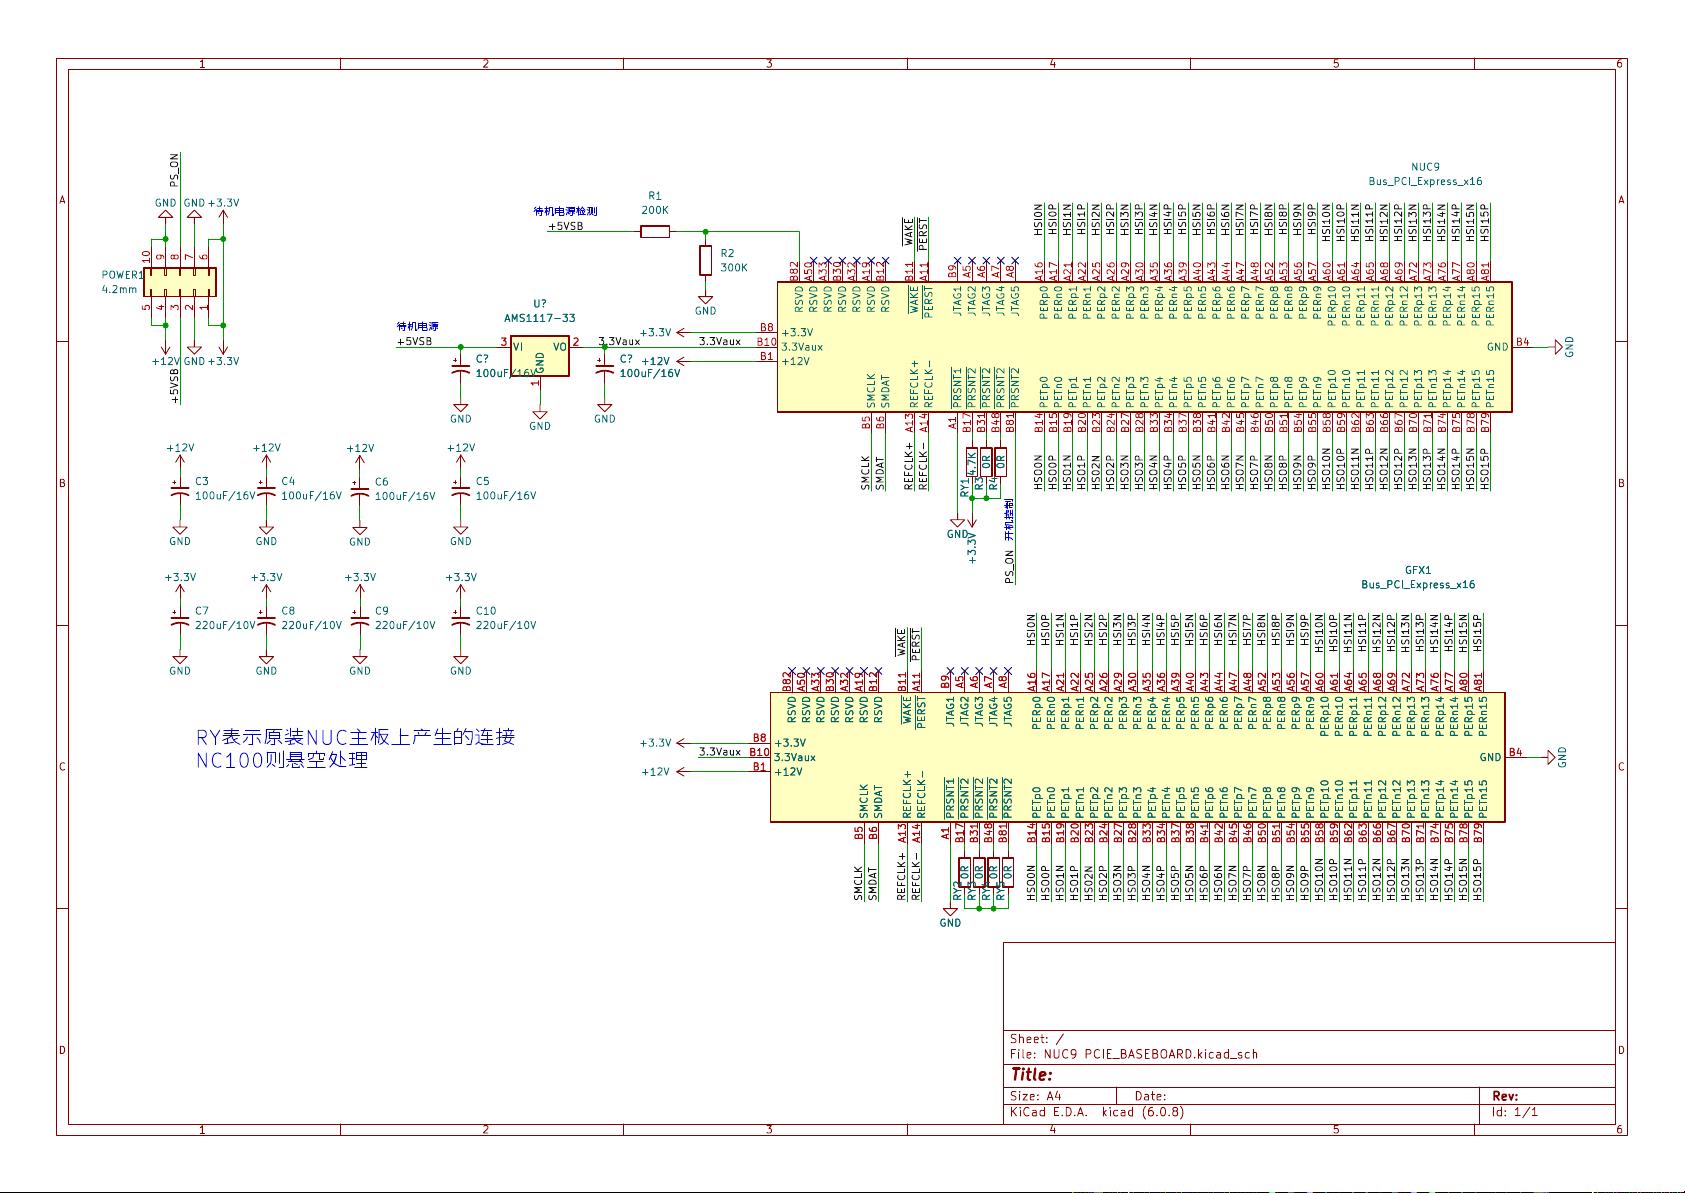
Task: Select the C3 100uF/16V capacitor
Action: 180,491
